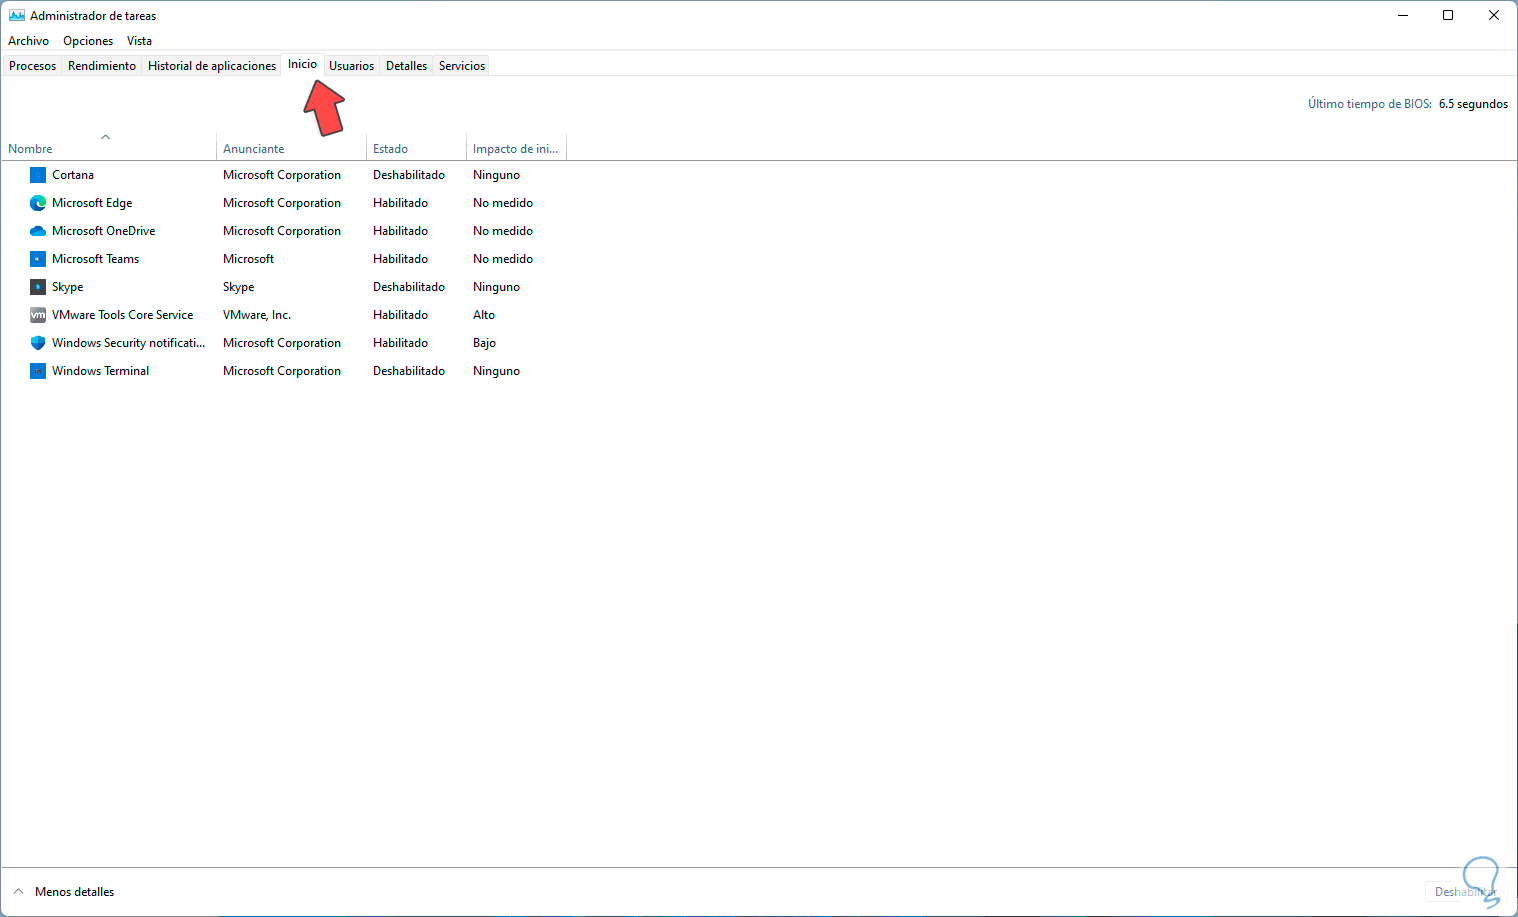Click the Microsoft Edge icon

tap(38, 203)
